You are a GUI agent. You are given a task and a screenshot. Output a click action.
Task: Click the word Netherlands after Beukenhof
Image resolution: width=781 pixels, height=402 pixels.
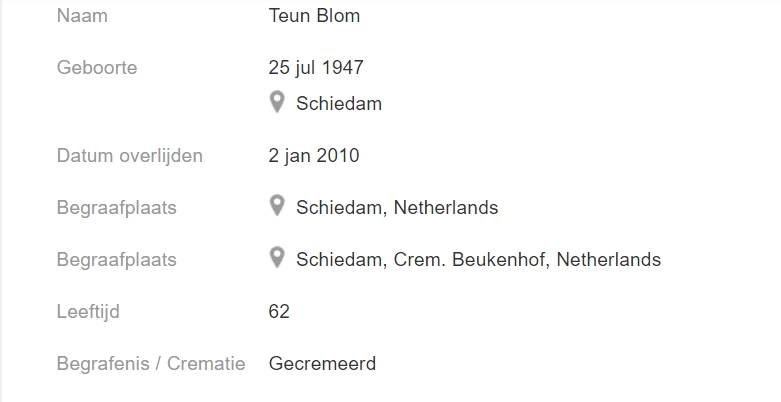pos(609,260)
